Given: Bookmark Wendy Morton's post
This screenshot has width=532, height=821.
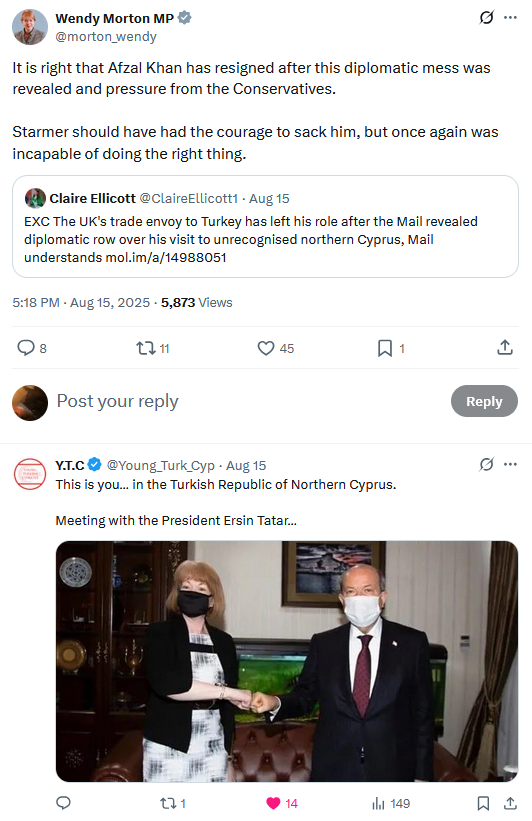Looking at the screenshot, I should coord(391,348).
